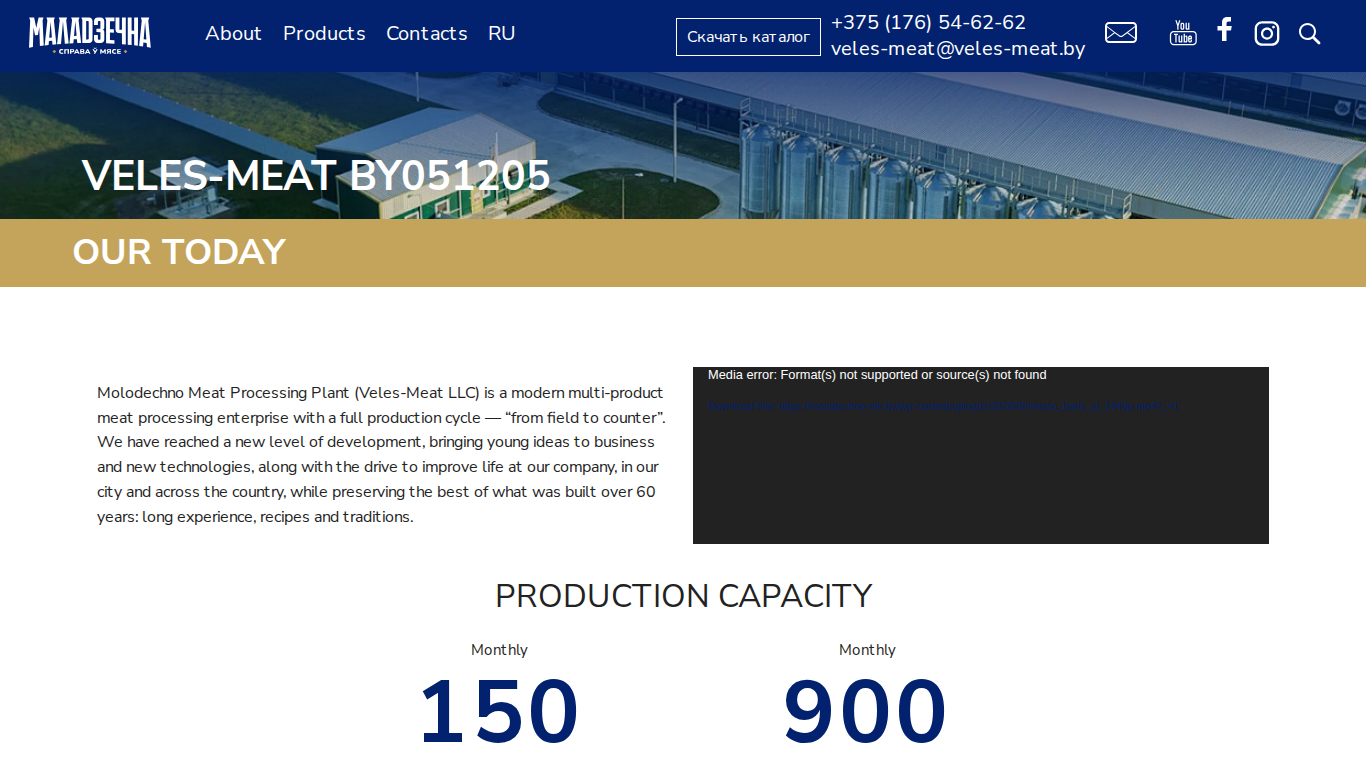
Task: Click the Monthly label above 900
Action: [x=867, y=650]
